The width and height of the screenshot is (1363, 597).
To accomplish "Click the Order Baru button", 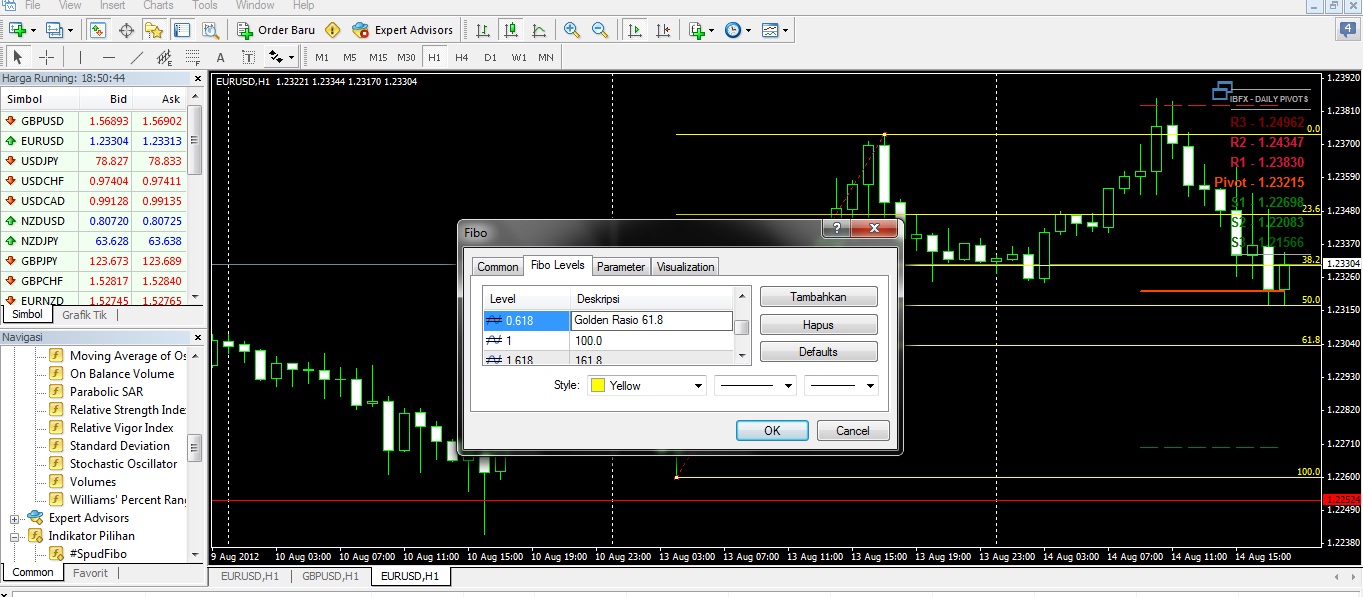I will [x=275, y=30].
